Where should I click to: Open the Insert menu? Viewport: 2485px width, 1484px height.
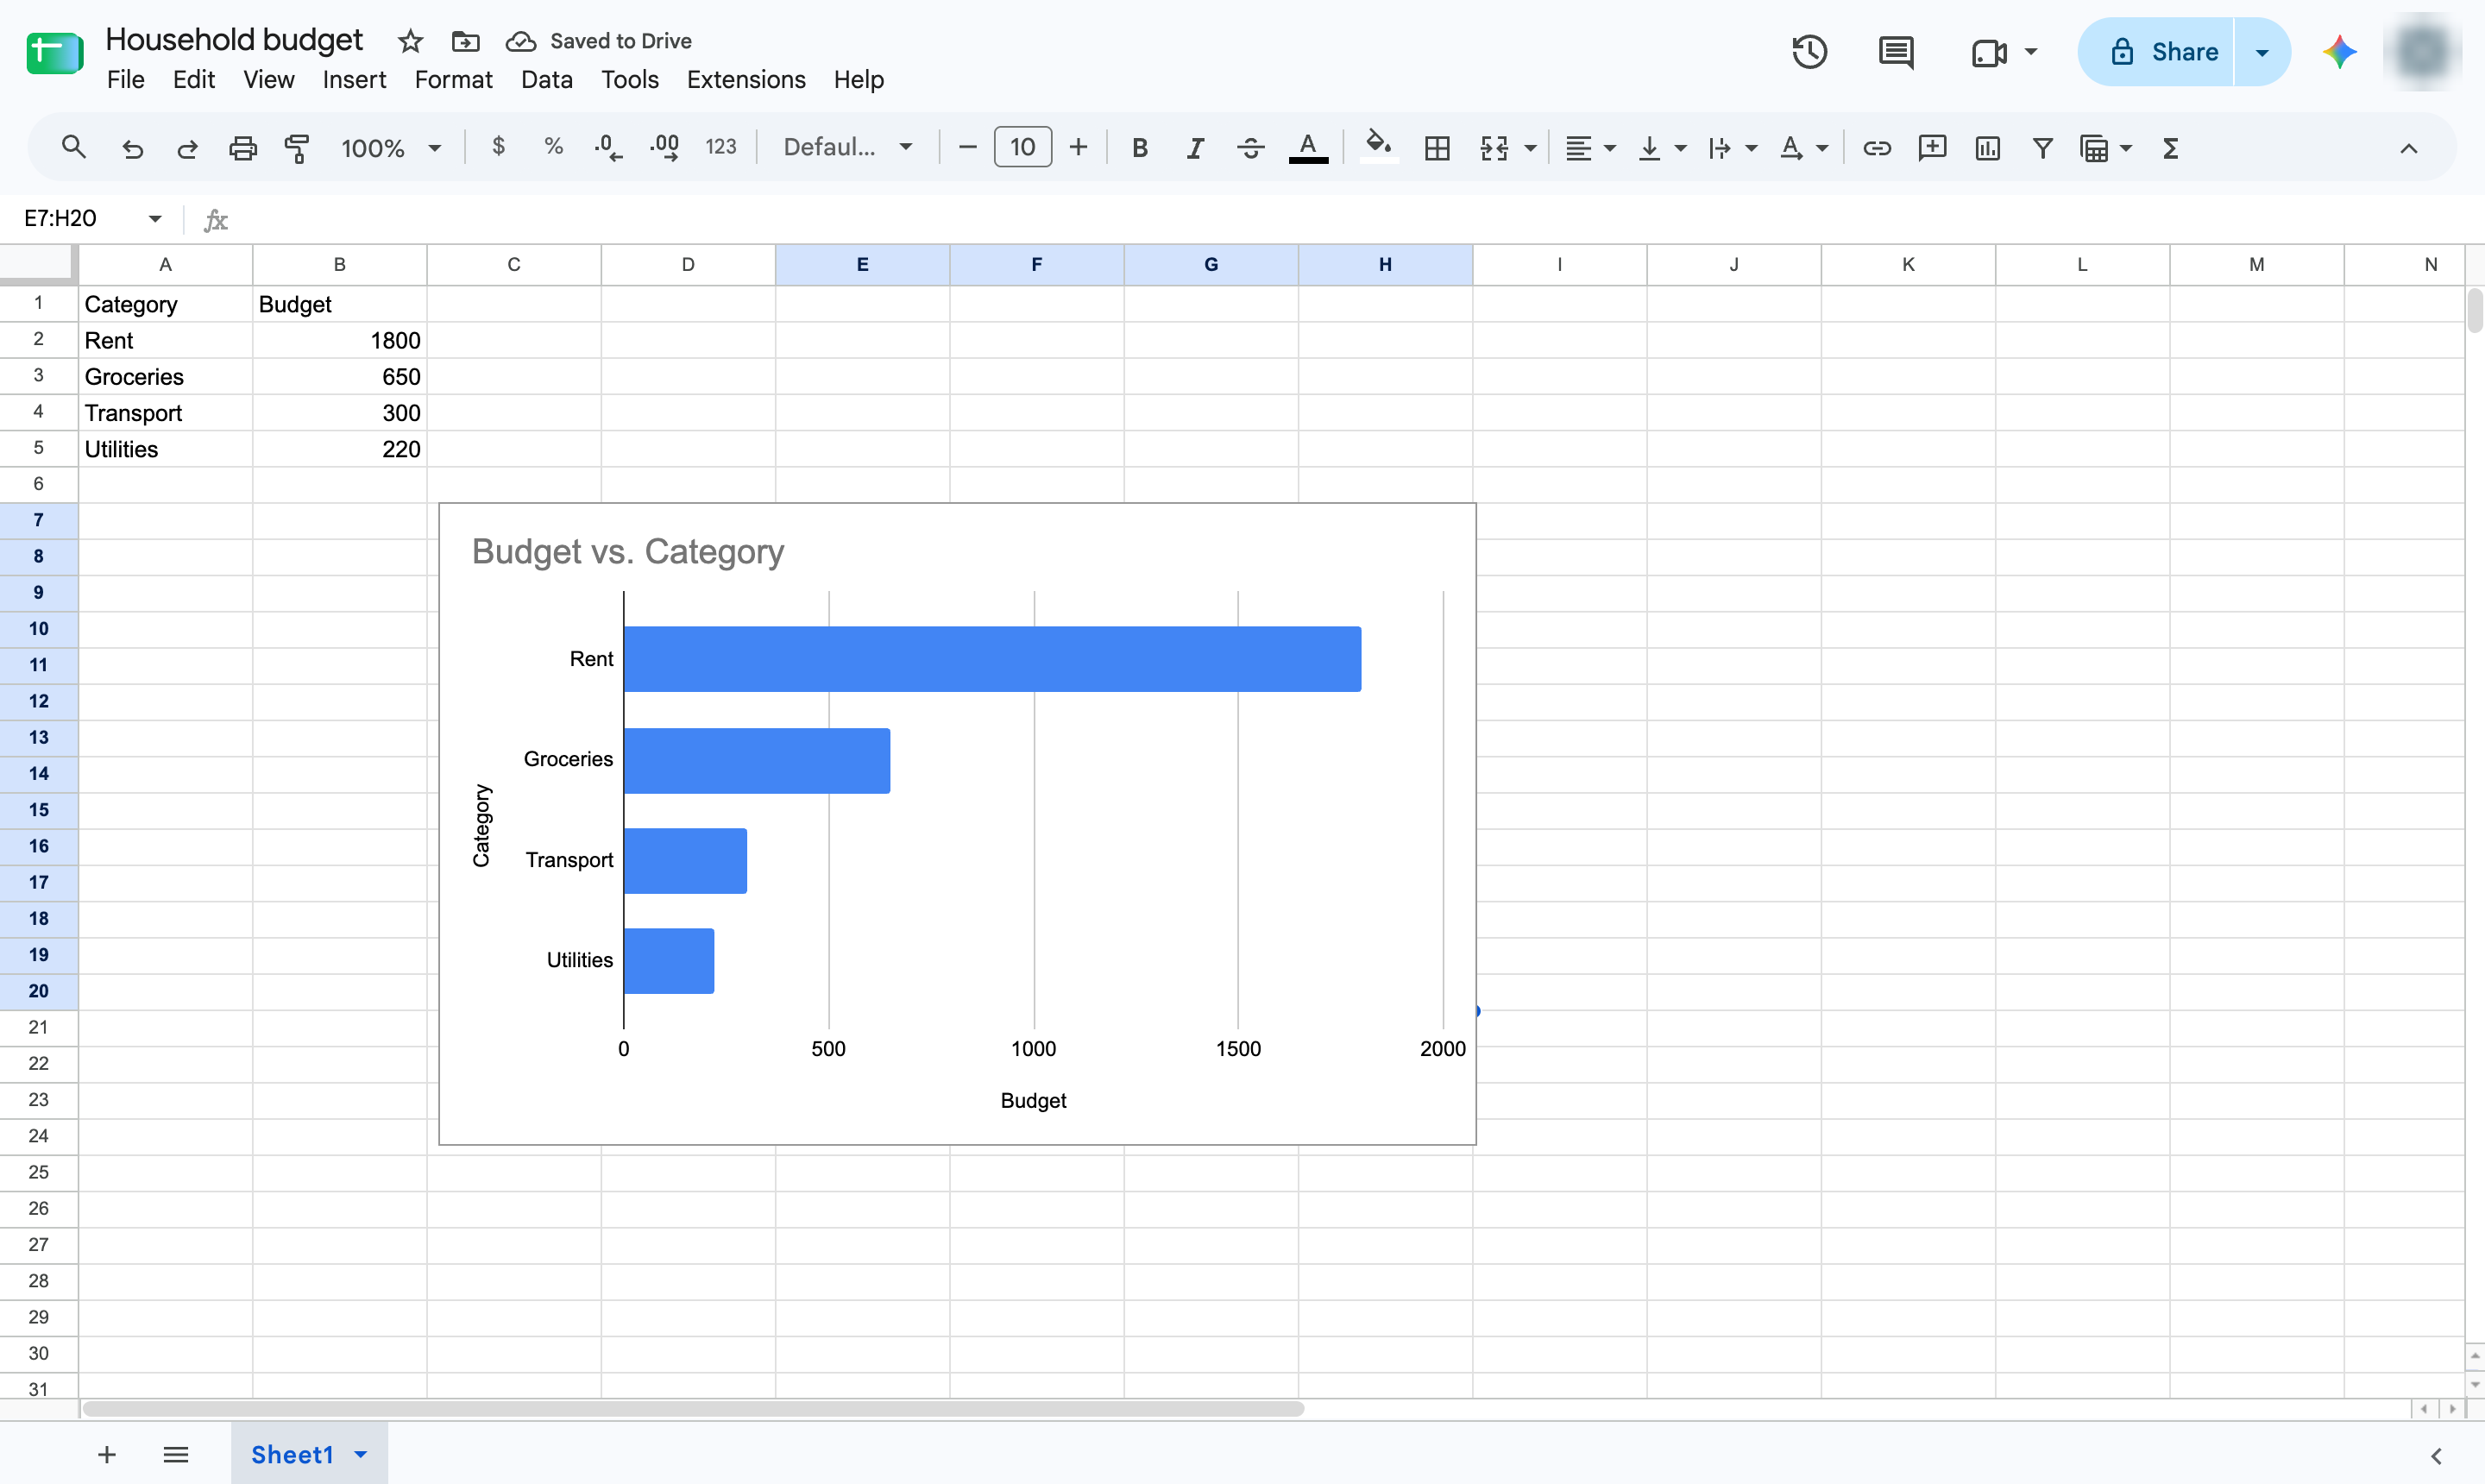[354, 80]
